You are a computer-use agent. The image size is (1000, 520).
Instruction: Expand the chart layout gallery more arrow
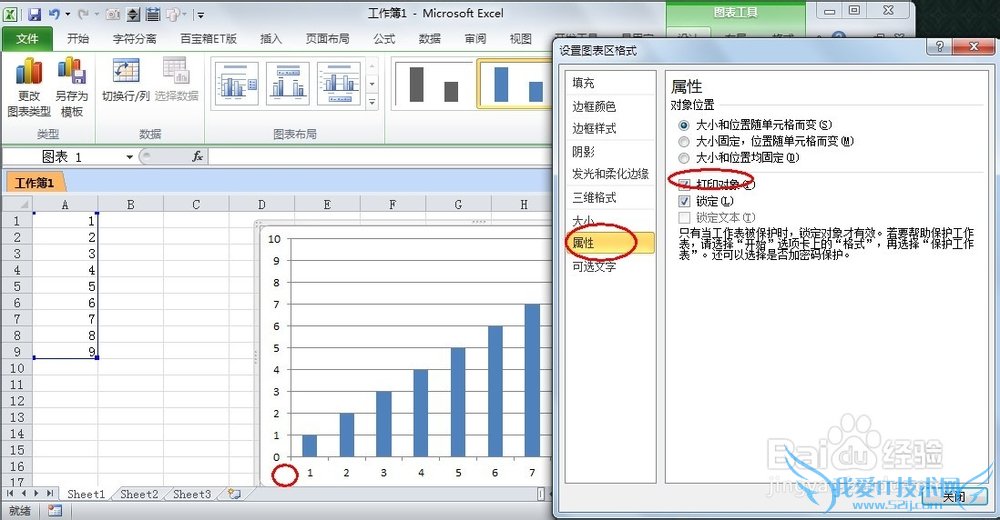372,101
